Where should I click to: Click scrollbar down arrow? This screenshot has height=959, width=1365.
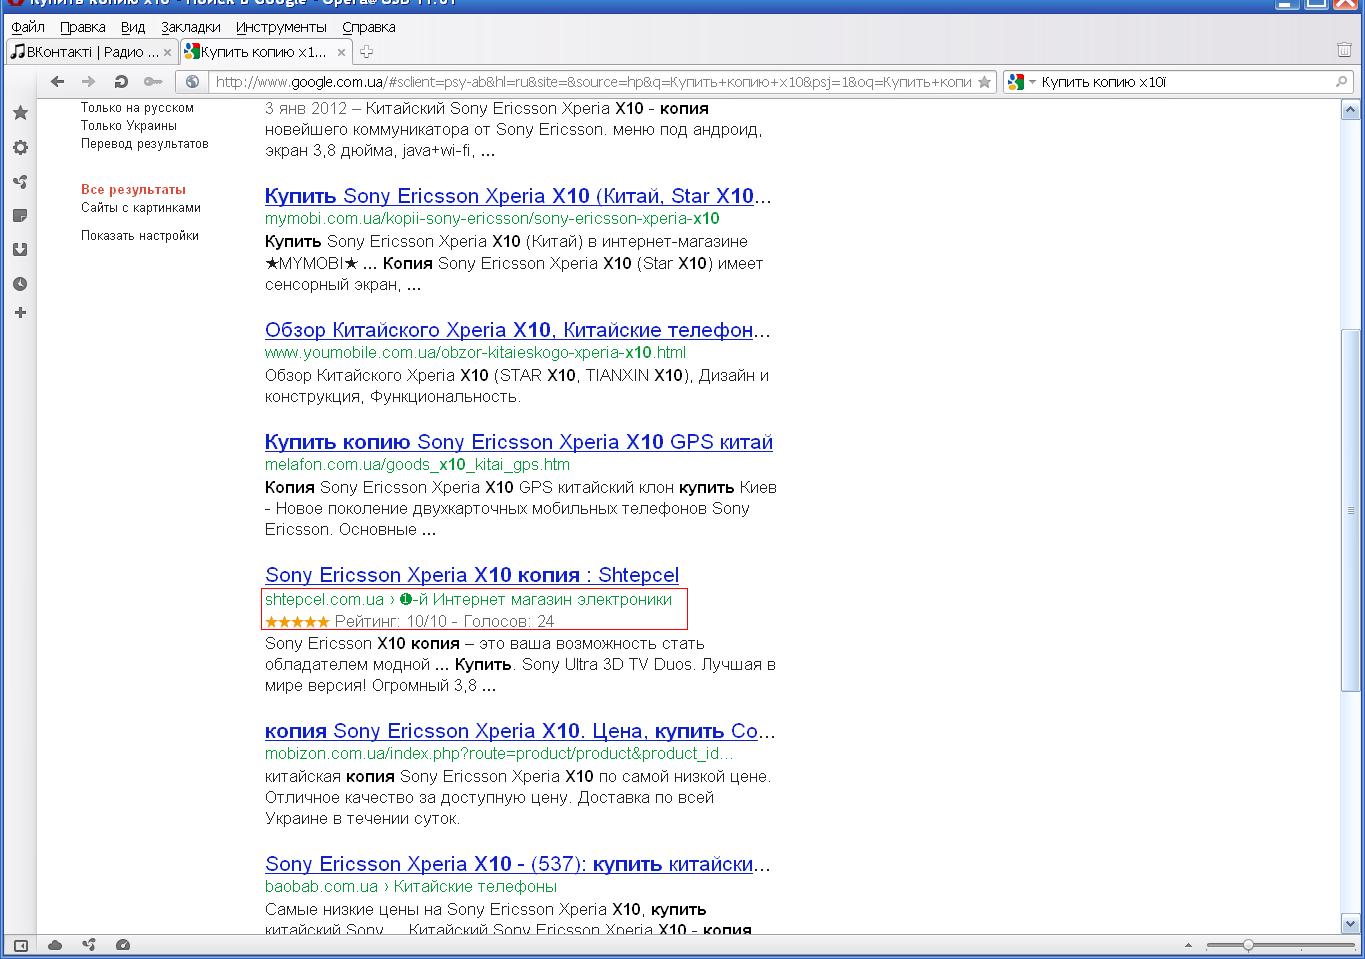pos(1350,924)
